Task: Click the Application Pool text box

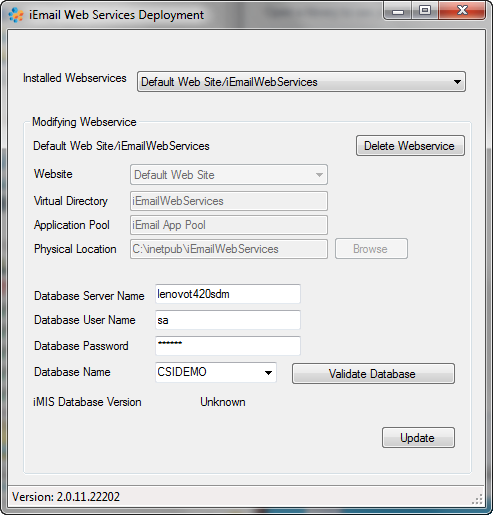Action: pyautogui.click(x=229, y=225)
